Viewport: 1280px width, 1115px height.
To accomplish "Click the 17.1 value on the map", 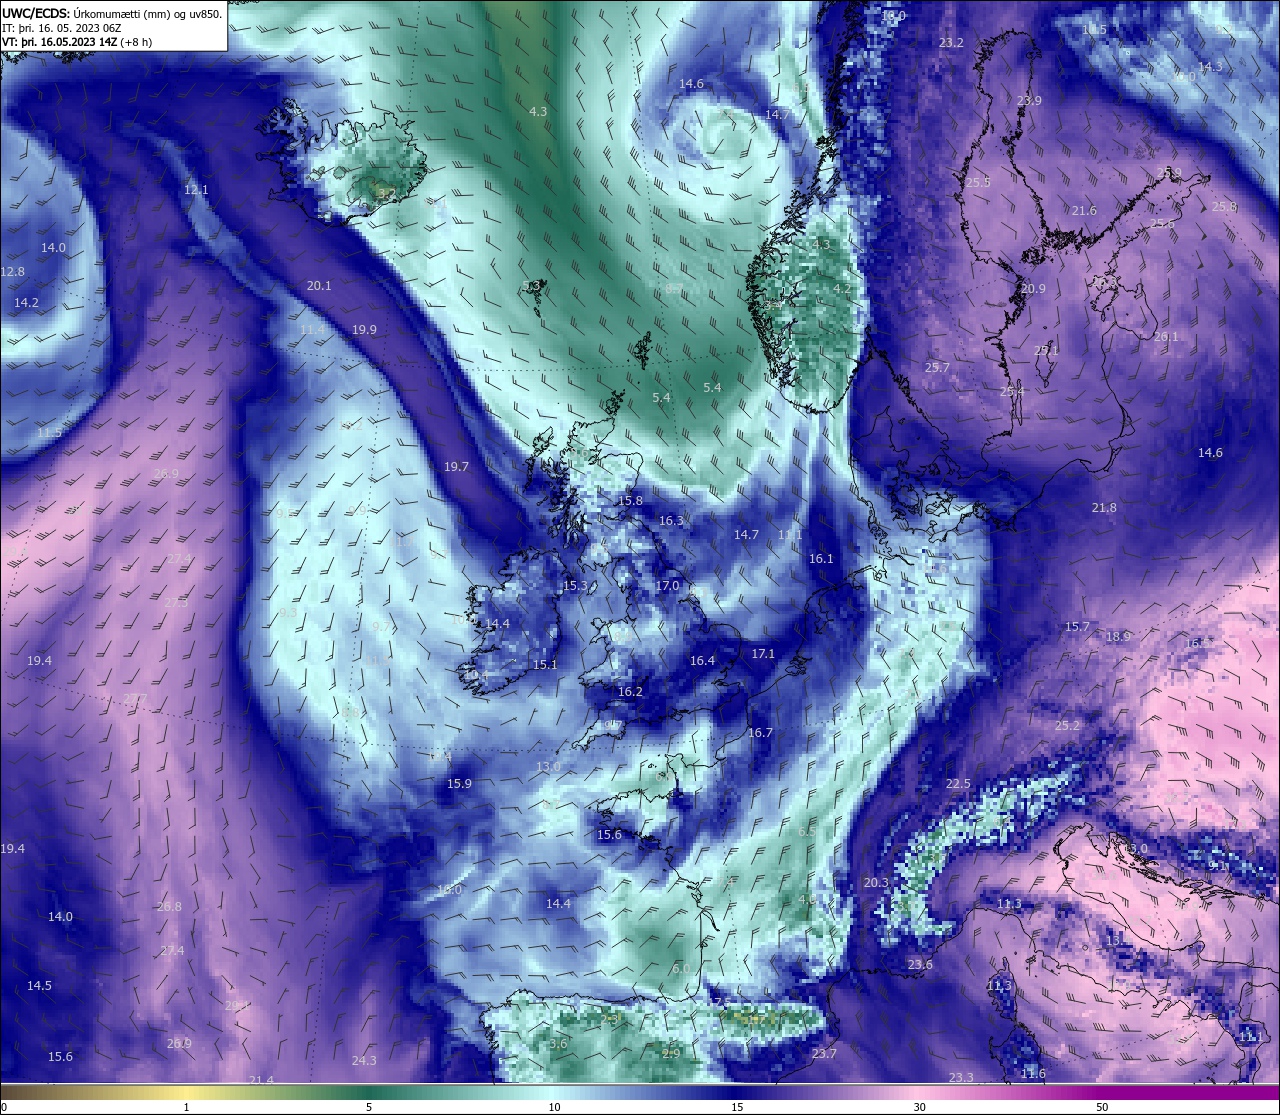I will coord(763,654).
